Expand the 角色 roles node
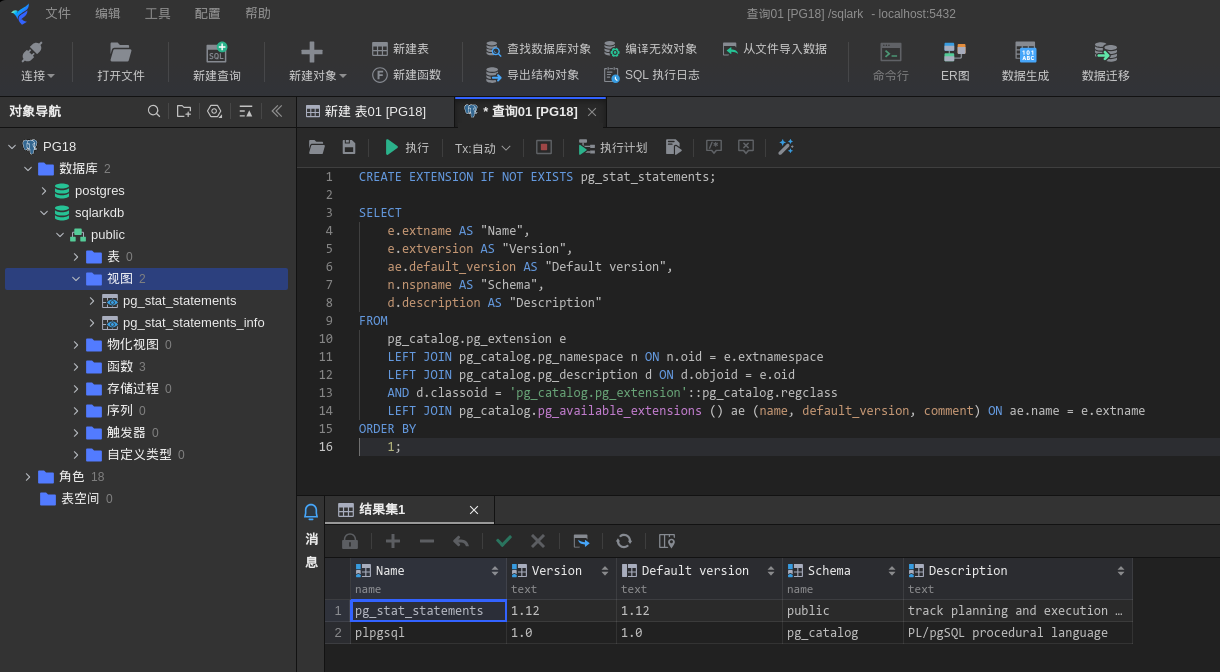Screen dimensions: 1220x672 (x=28, y=477)
